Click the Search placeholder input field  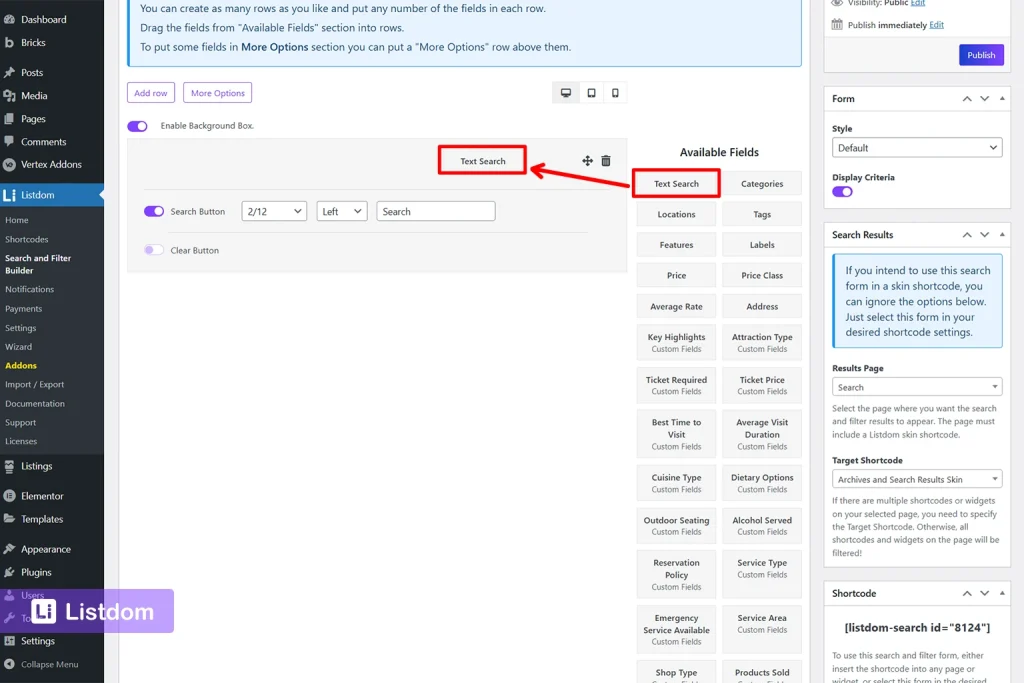pyautogui.click(x=435, y=211)
